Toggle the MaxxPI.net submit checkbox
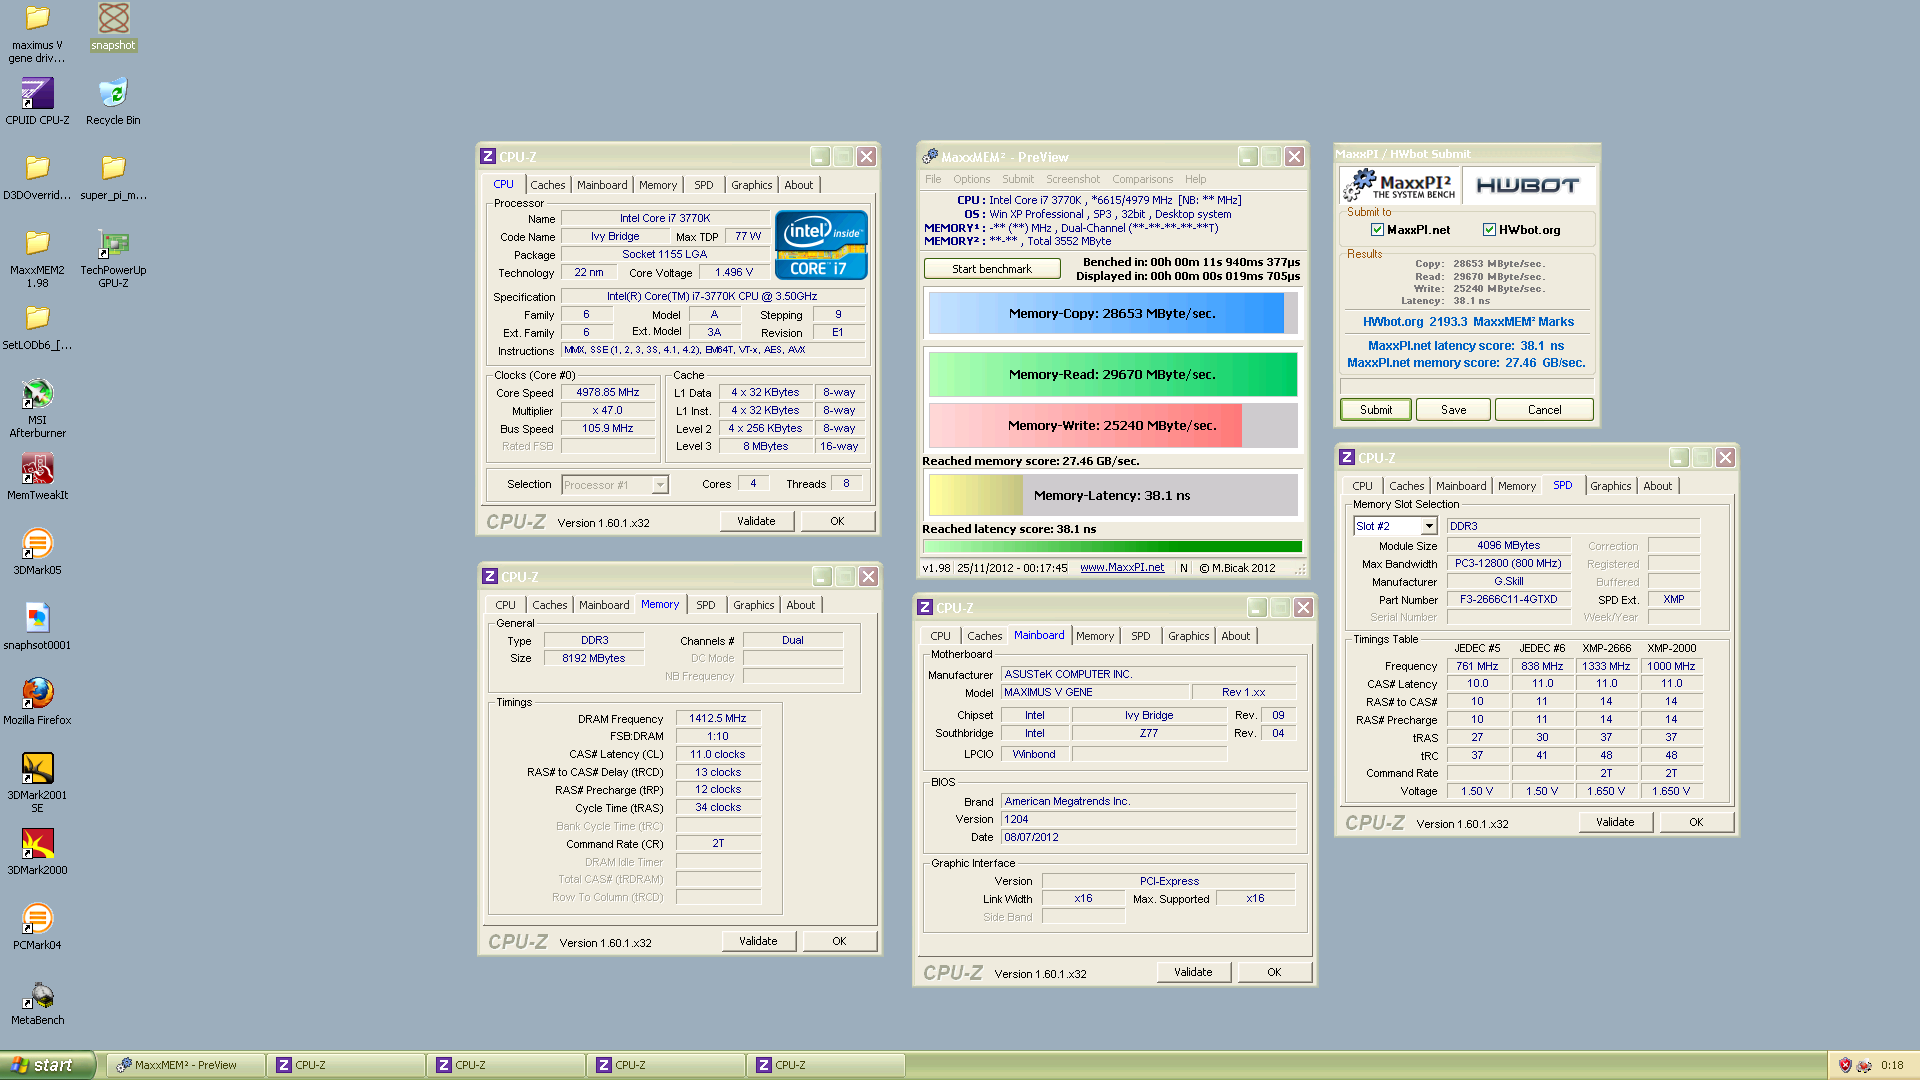This screenshot has height=1080, width=1920. 1377,230
